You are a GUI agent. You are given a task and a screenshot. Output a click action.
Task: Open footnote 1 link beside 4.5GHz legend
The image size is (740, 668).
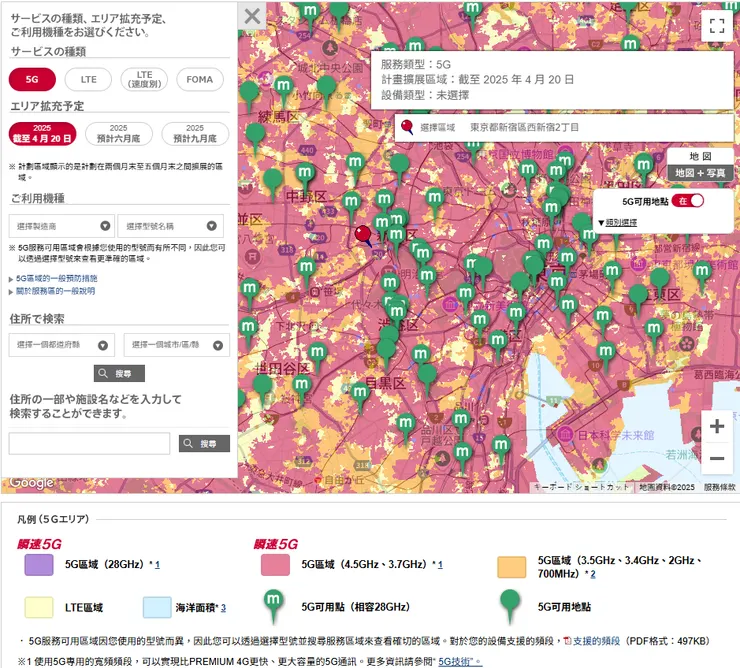440,564
